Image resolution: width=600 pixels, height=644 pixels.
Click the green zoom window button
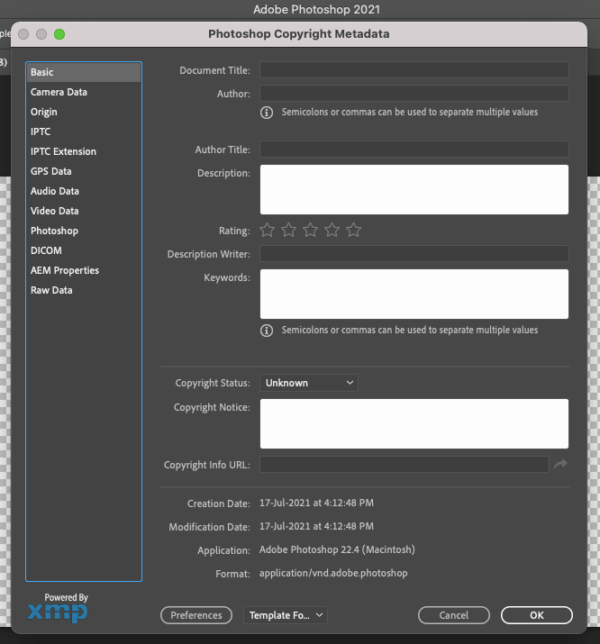(60, 34)
